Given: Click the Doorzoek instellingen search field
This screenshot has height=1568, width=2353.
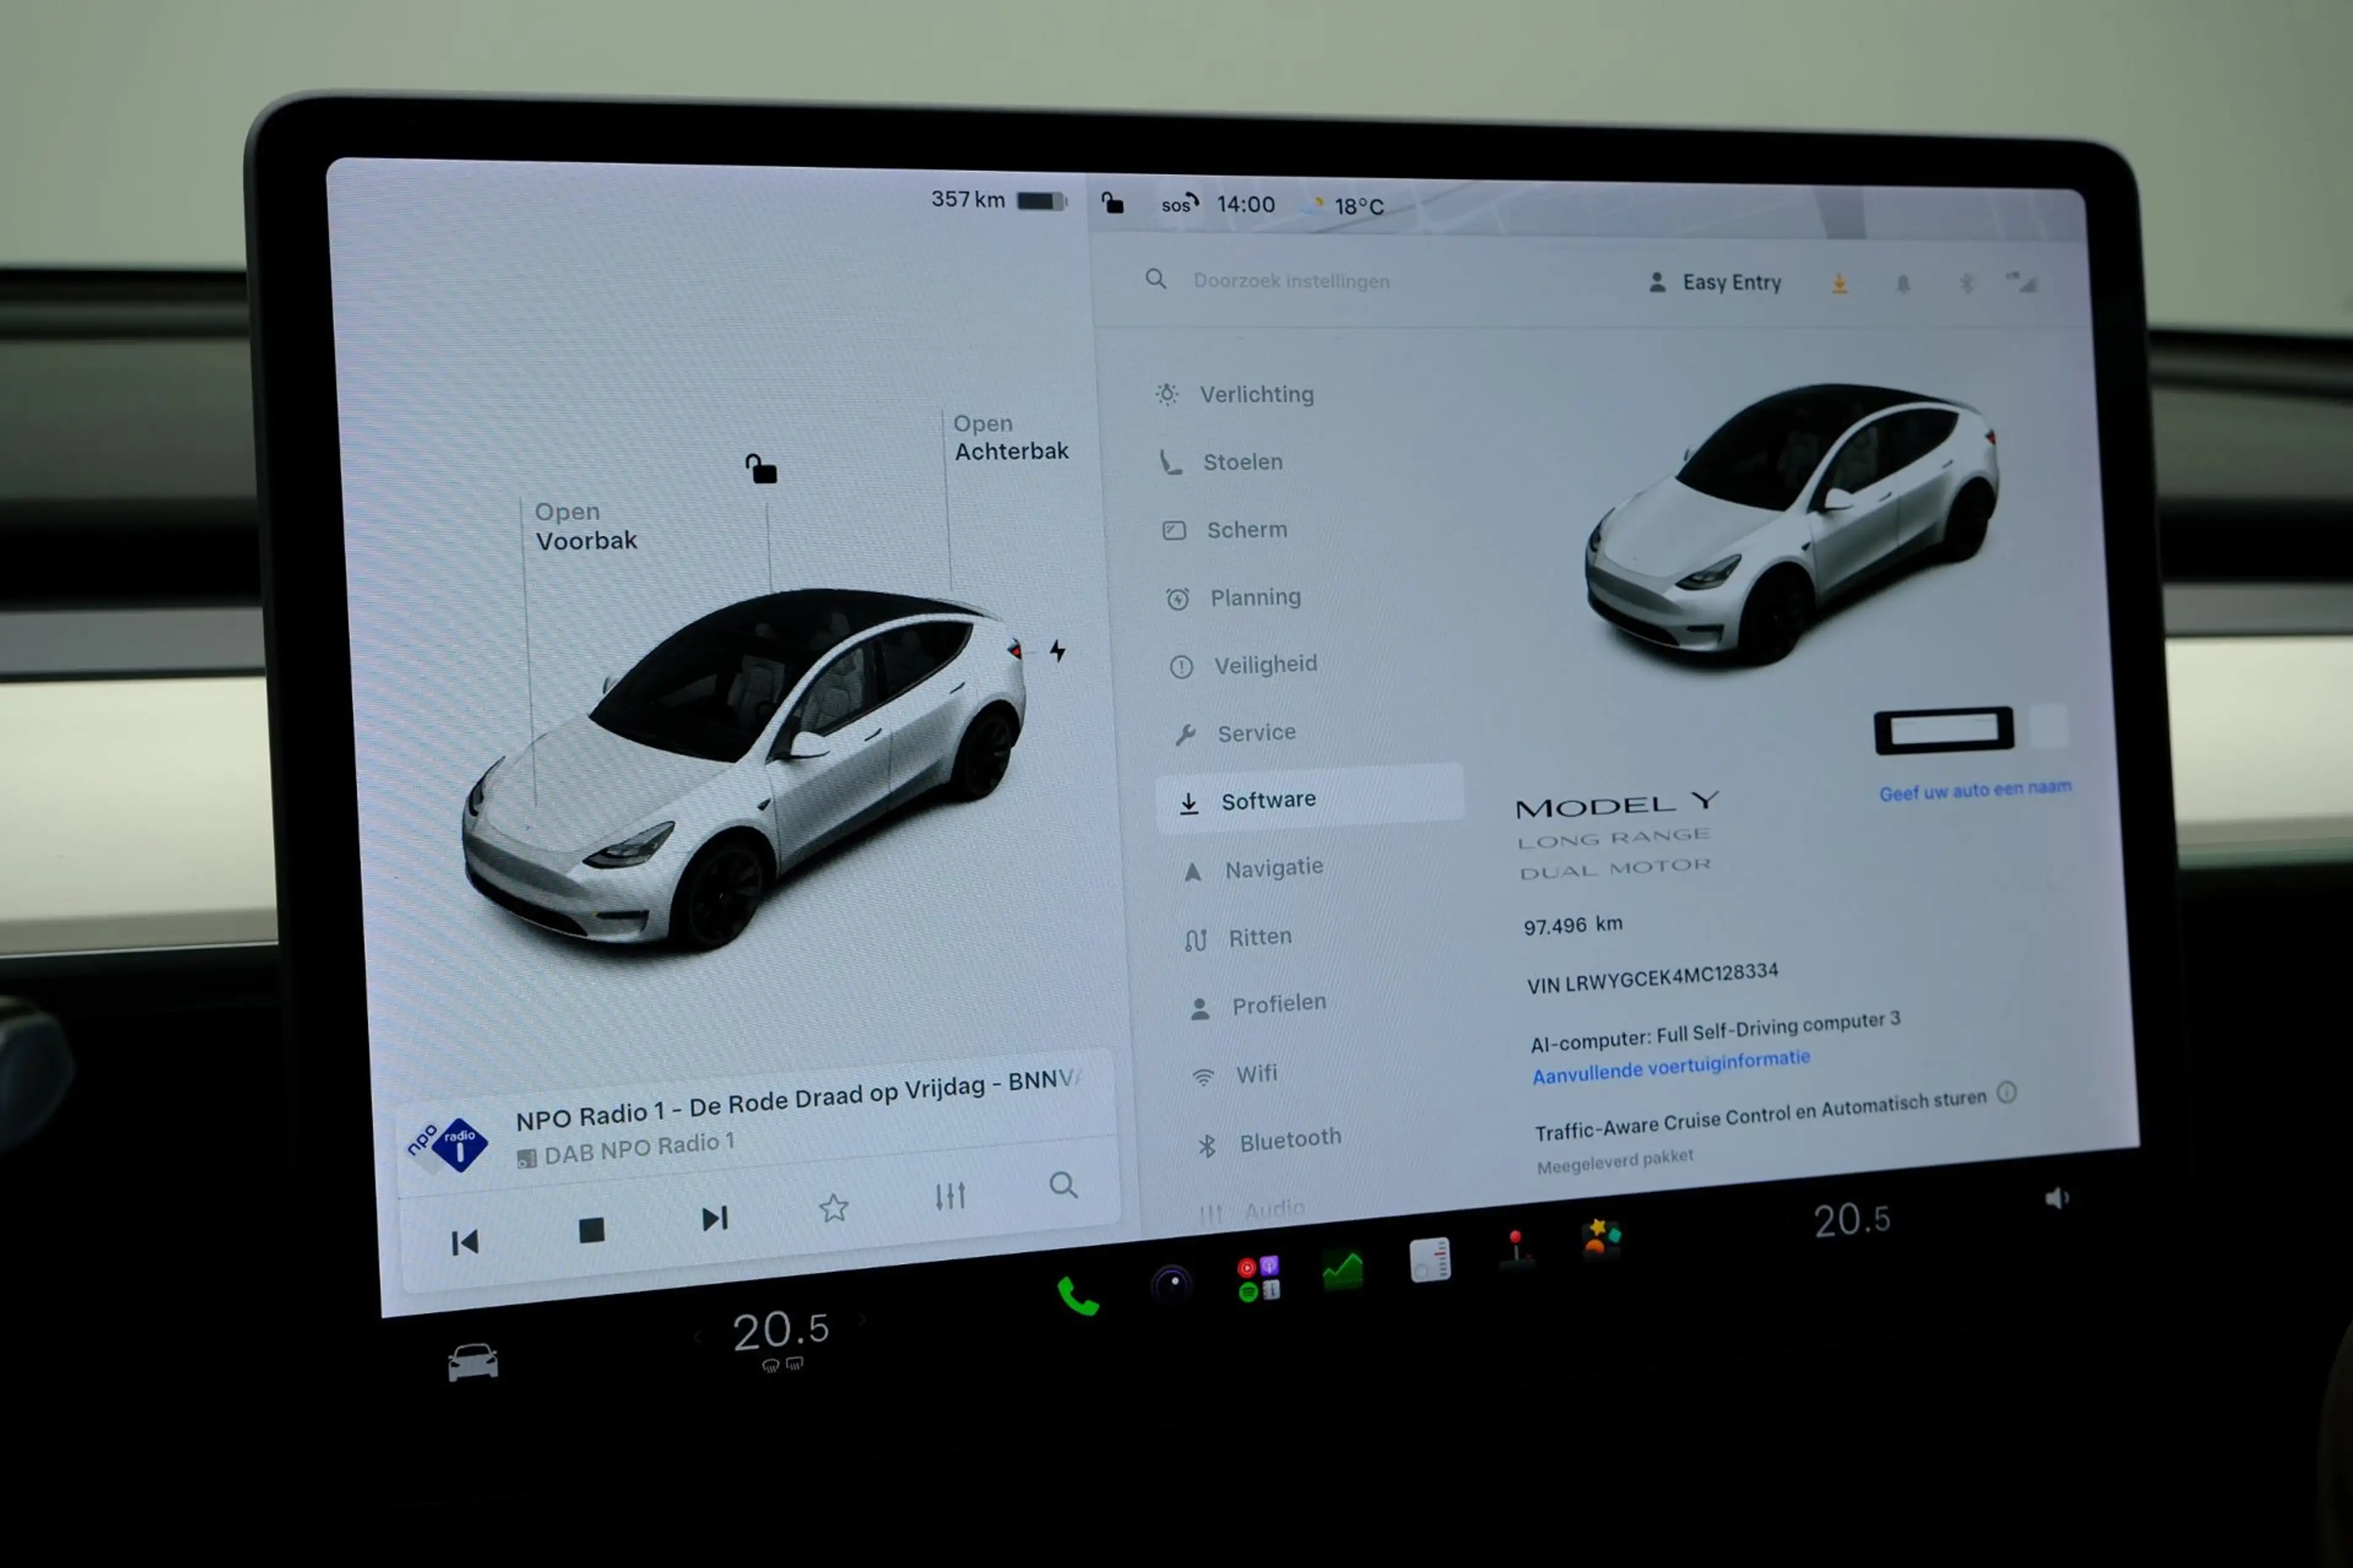Looking at the screenshot, I should (1290, 281).
